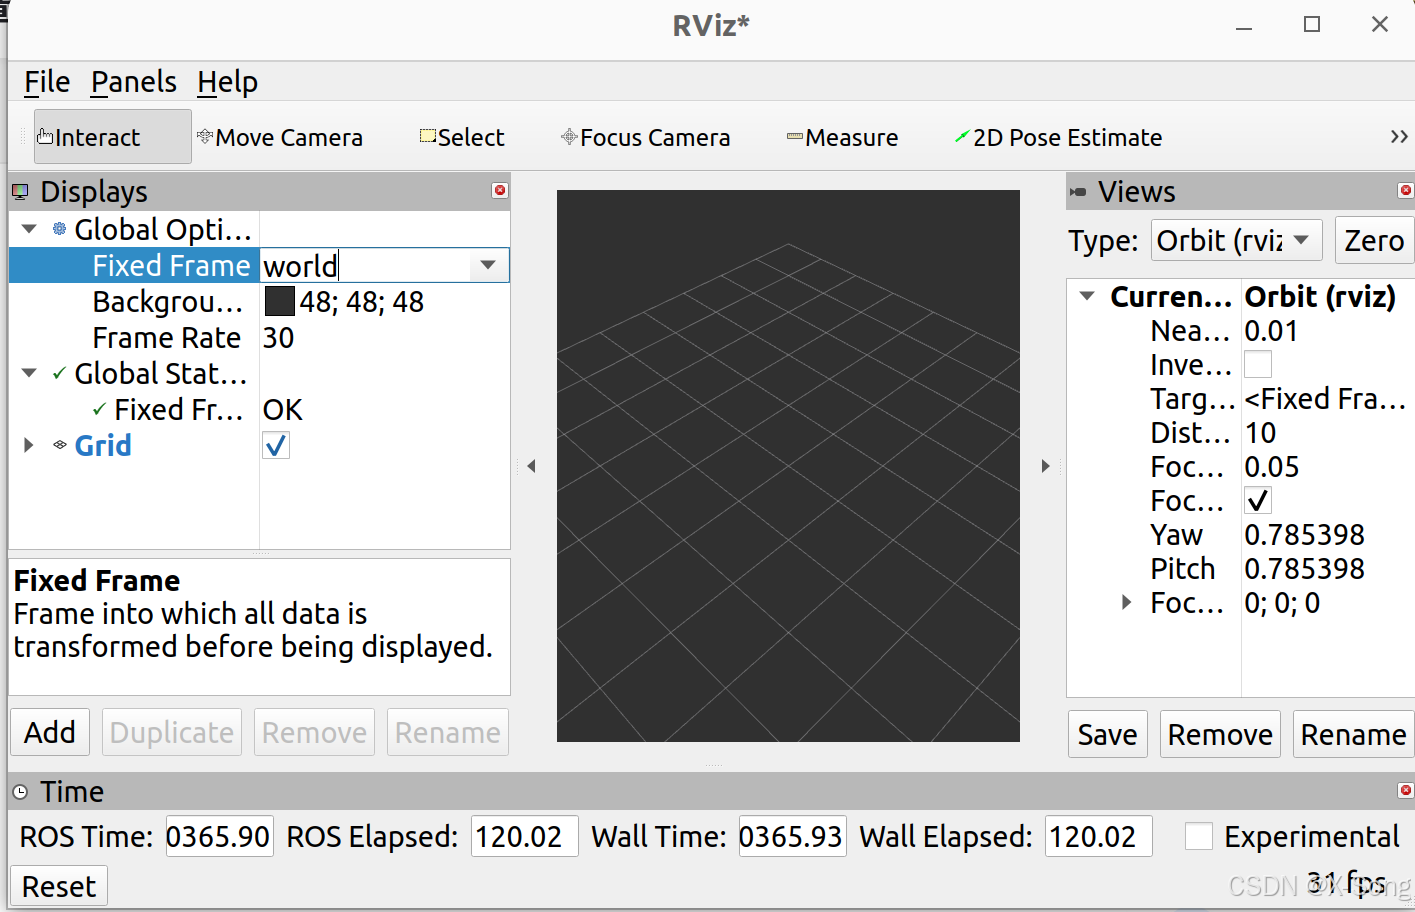Collapse the Global Options tree node

click(x=30, y=229)
